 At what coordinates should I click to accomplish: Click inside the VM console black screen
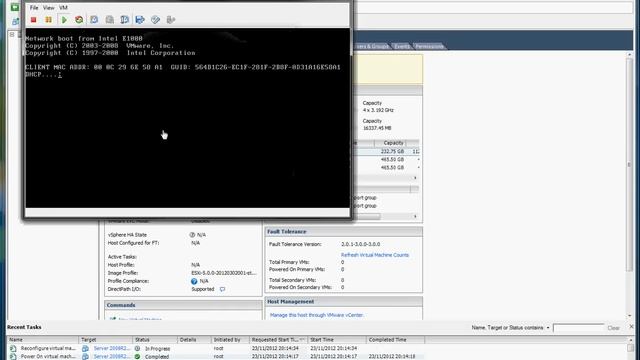pyautogui.click(x=187, y=118)
